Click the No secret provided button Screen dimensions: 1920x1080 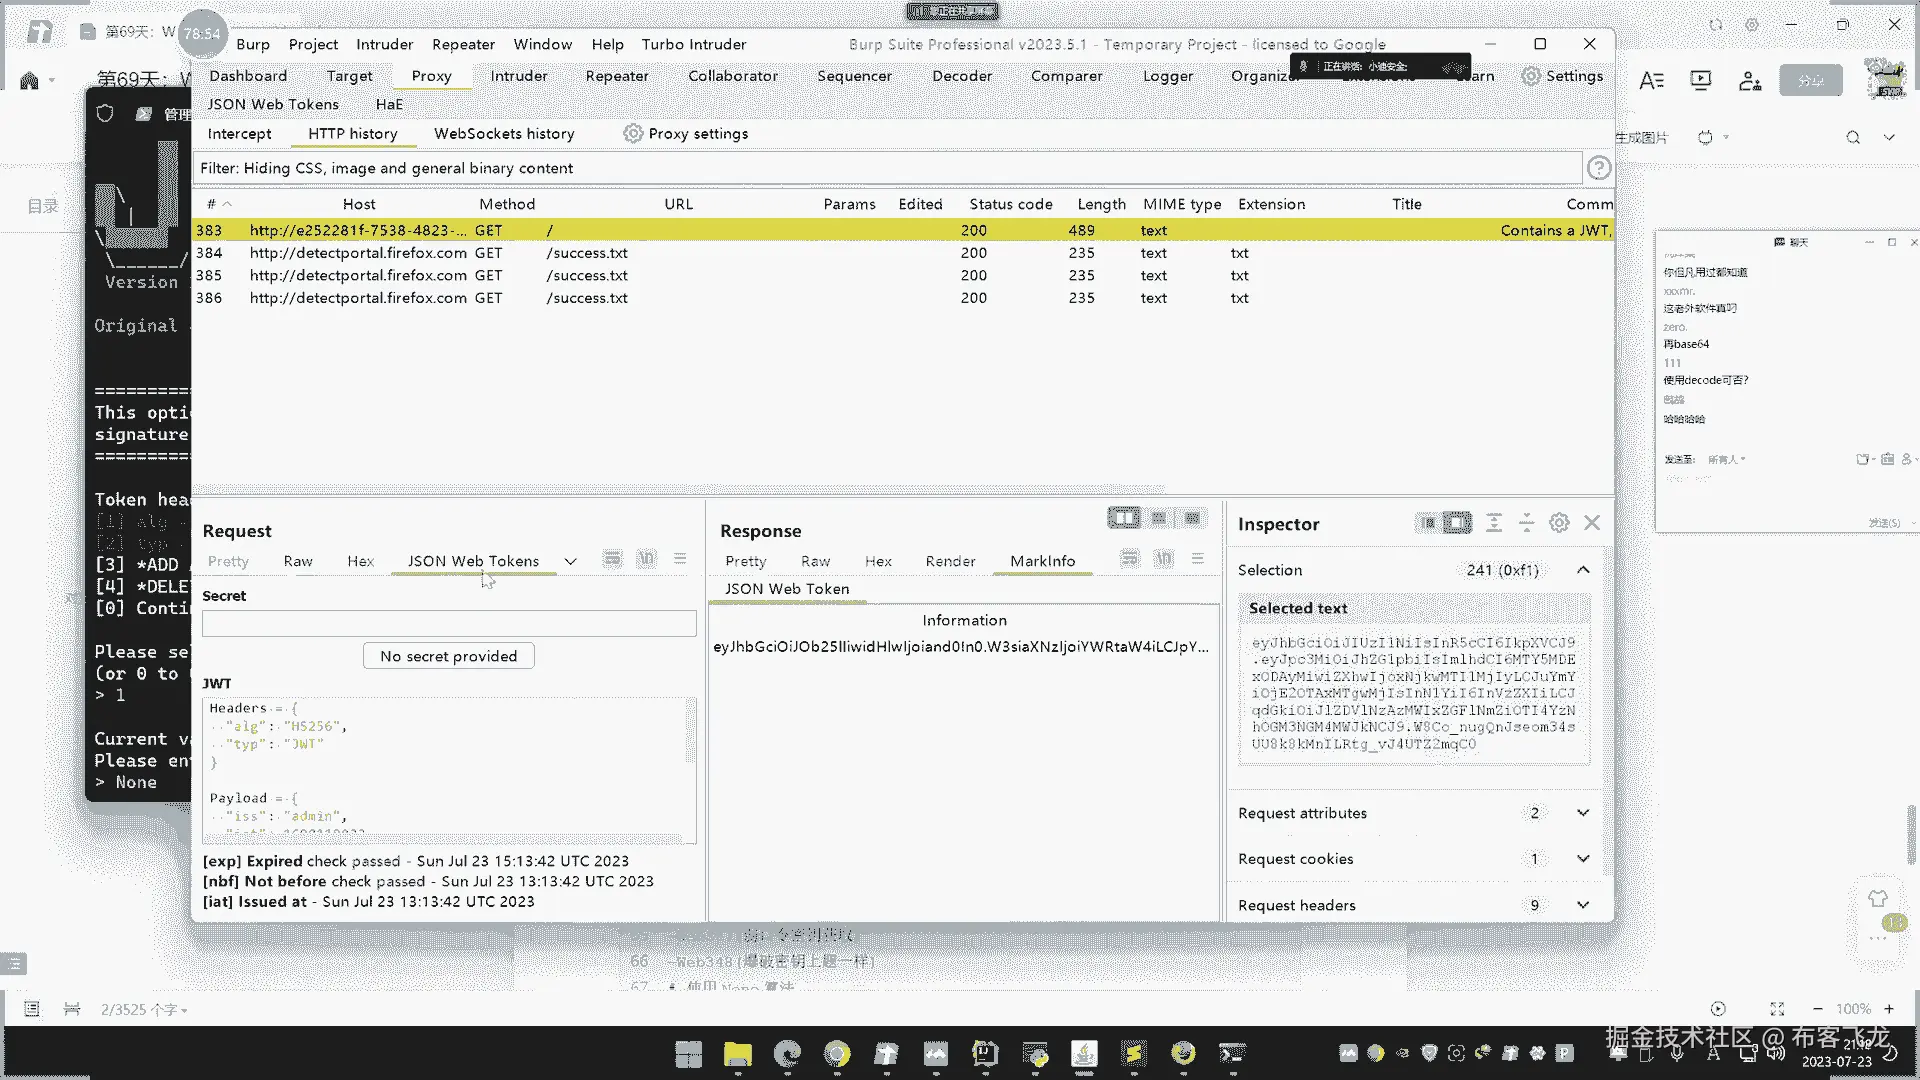448,656
